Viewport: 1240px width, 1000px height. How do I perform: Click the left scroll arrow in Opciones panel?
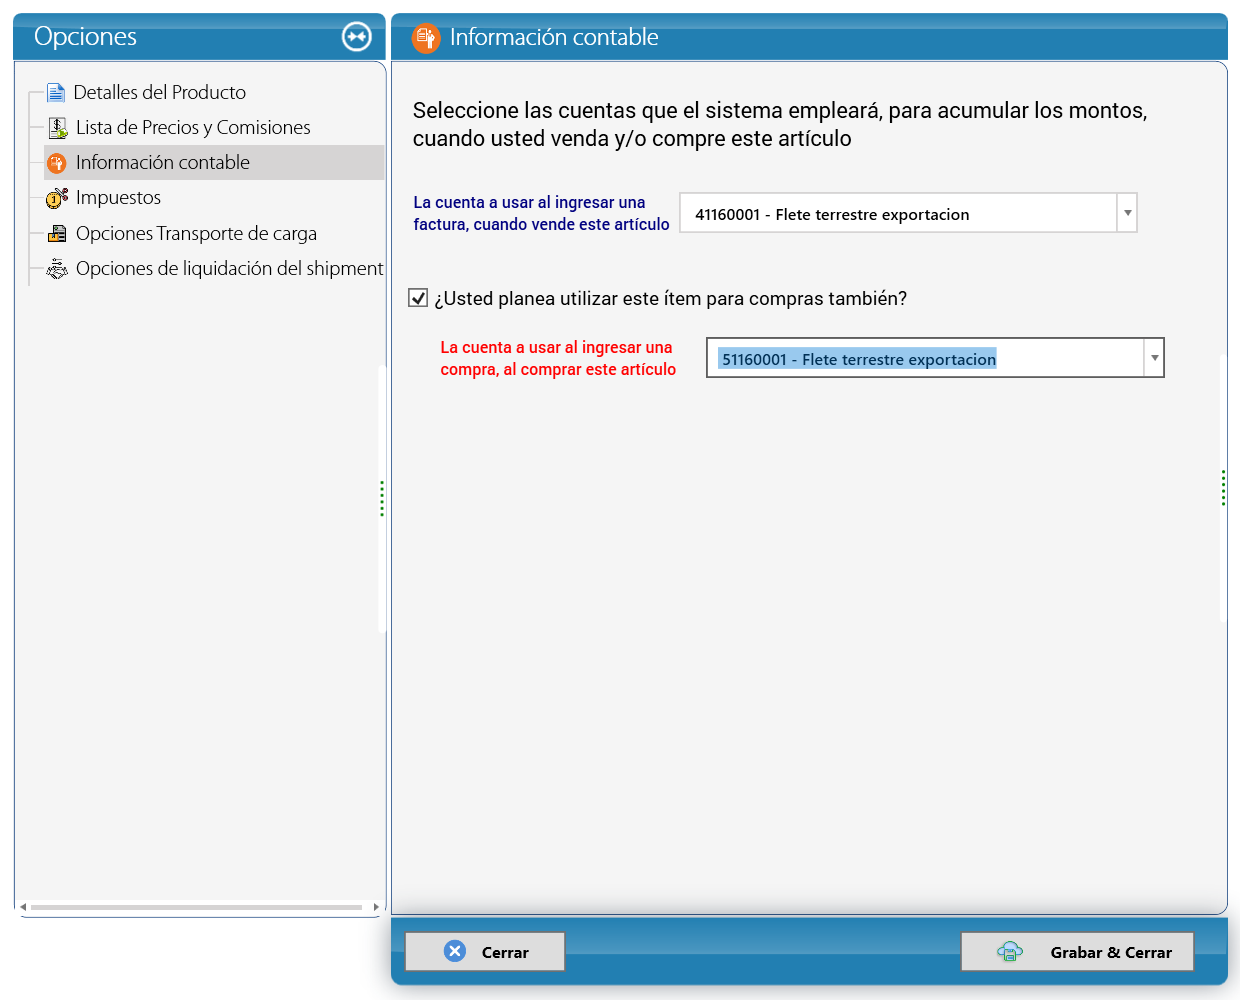coord(23,907)
